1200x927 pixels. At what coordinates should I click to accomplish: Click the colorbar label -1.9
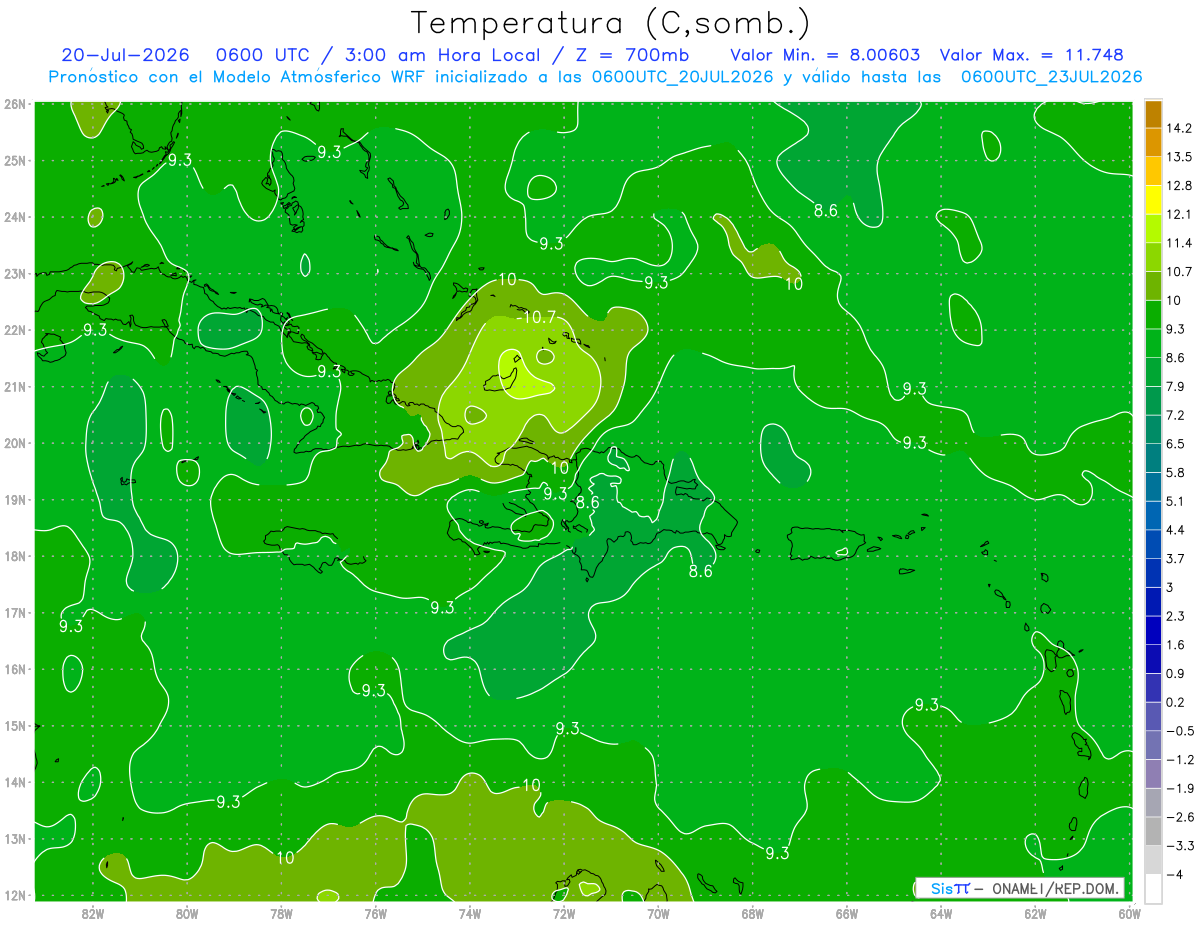pos(1179,788)
